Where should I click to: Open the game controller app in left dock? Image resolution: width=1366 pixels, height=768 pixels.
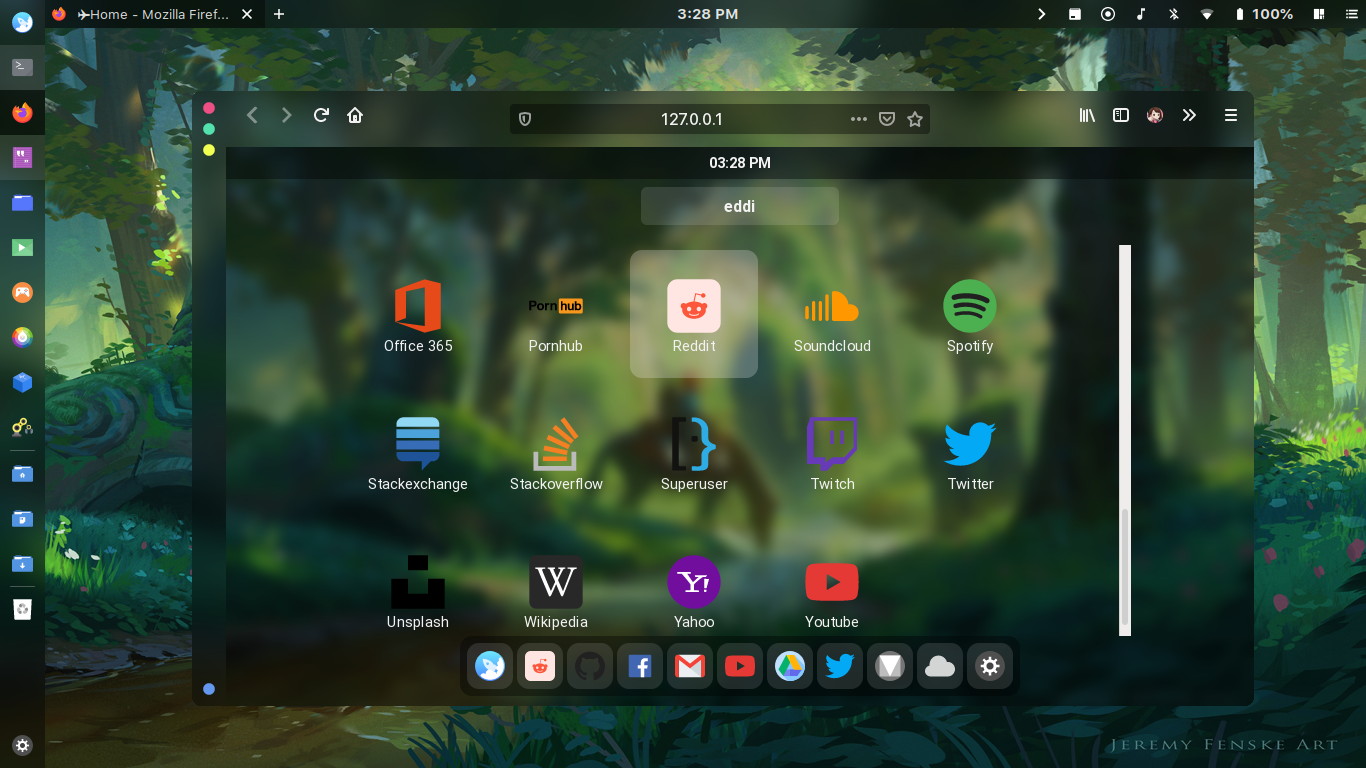click(22, 292)
